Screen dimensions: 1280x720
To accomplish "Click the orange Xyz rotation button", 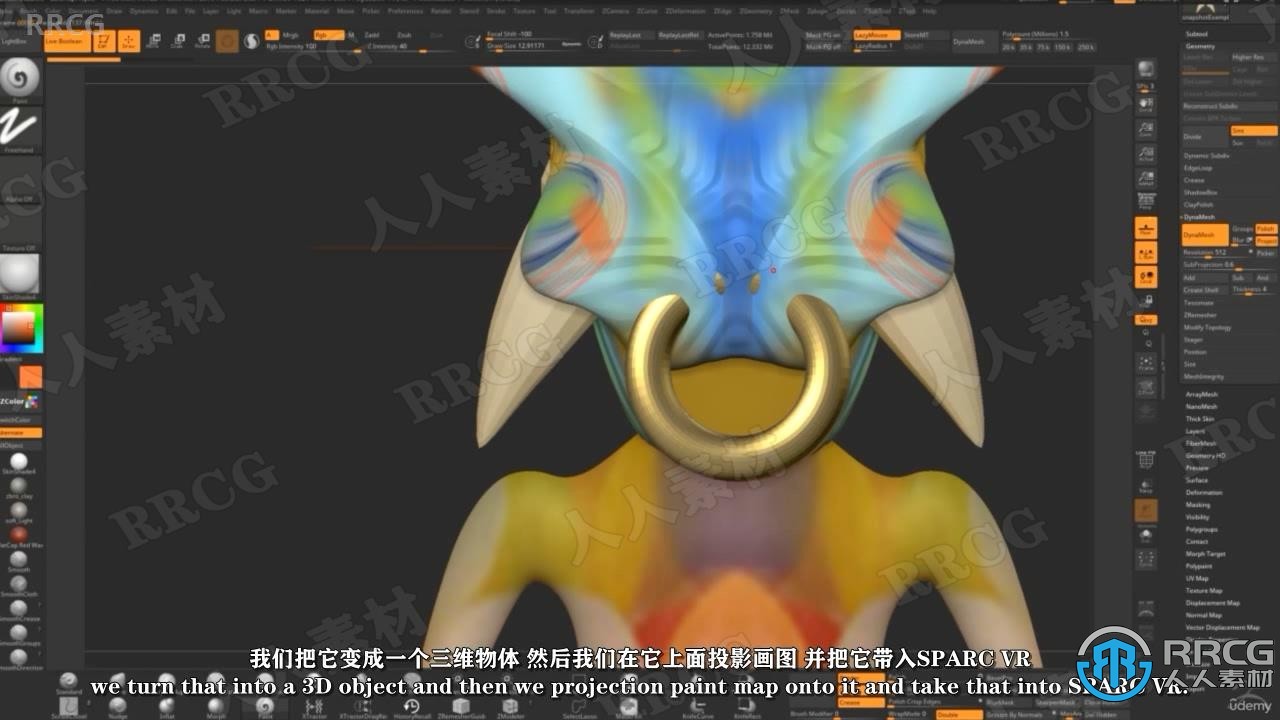I will pos(1146,319).
